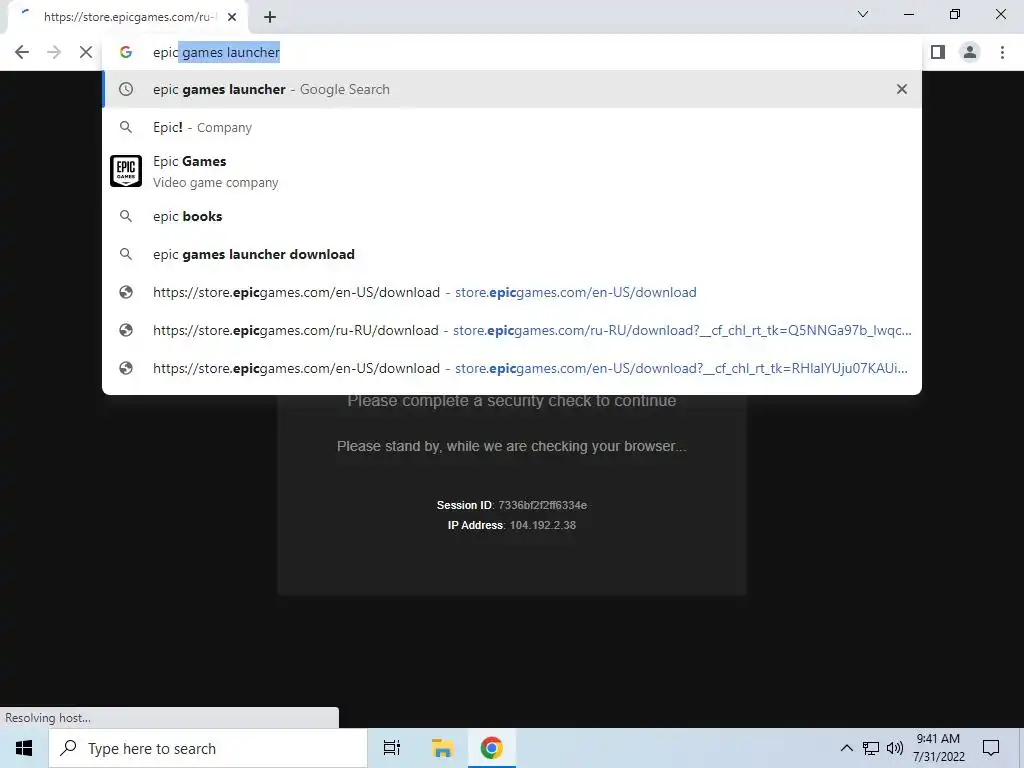This screenshot has width=1024, height=768.
Task: Open File Explorer from taskbar
Action: tap(442, 748)
